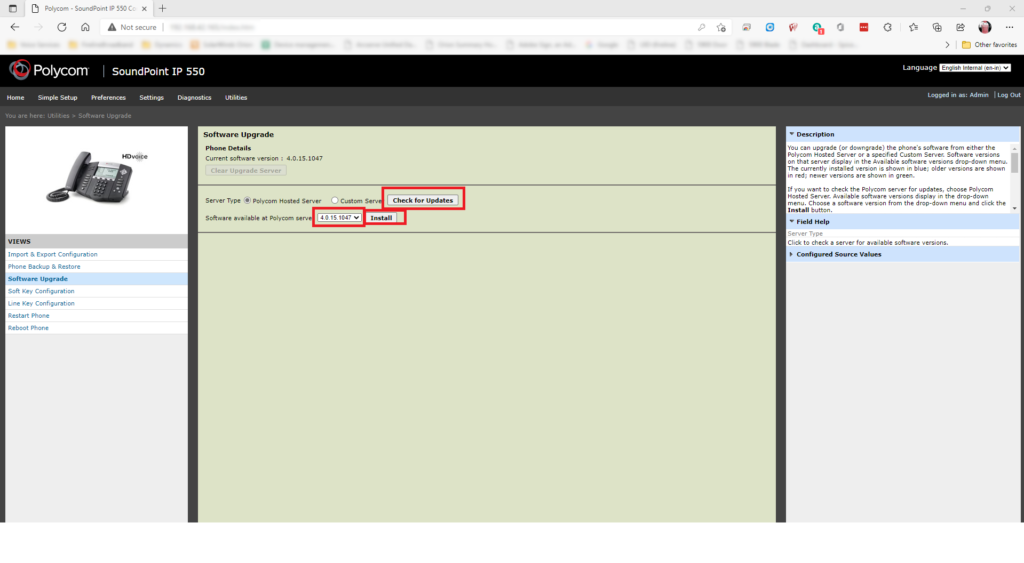
Task: Click the Share icon in the browser toolbar
Action: tap(961, 27)
